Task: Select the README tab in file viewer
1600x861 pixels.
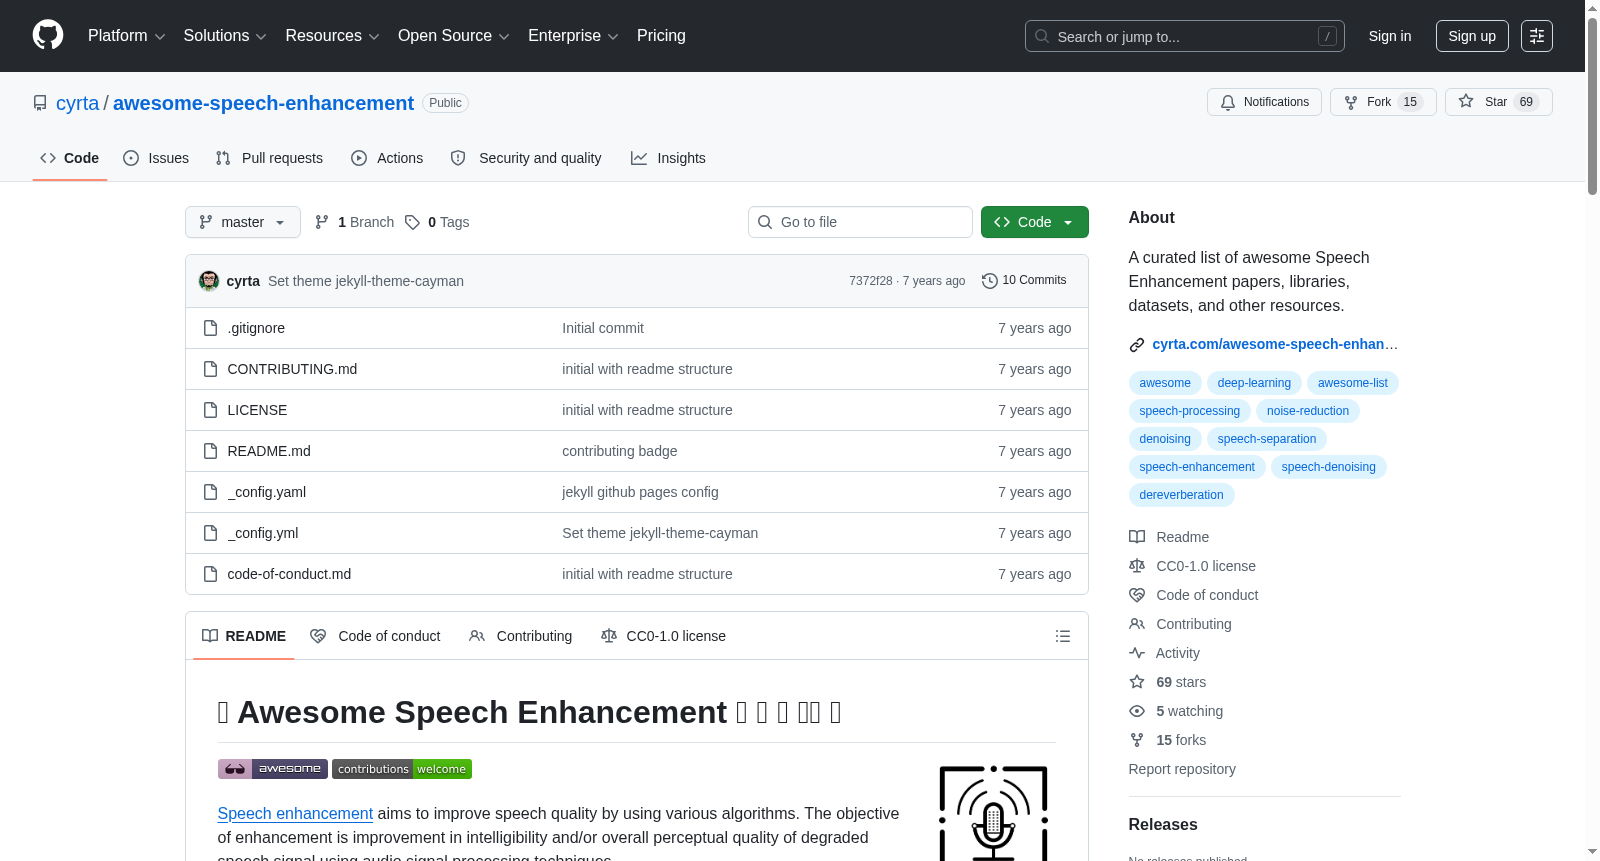Action: pos(244,636)
